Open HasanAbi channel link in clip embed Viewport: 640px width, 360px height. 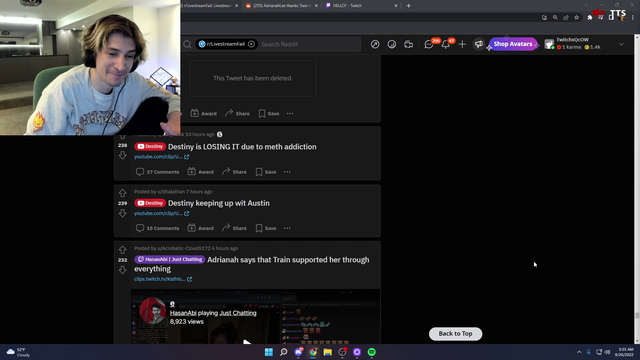[x=183, y=313]
